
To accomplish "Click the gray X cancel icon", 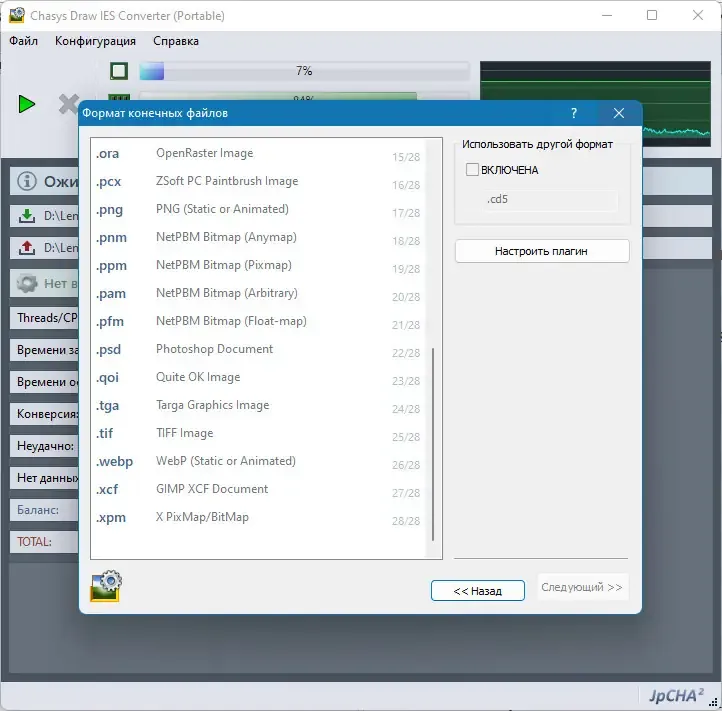I will (69, 104).
